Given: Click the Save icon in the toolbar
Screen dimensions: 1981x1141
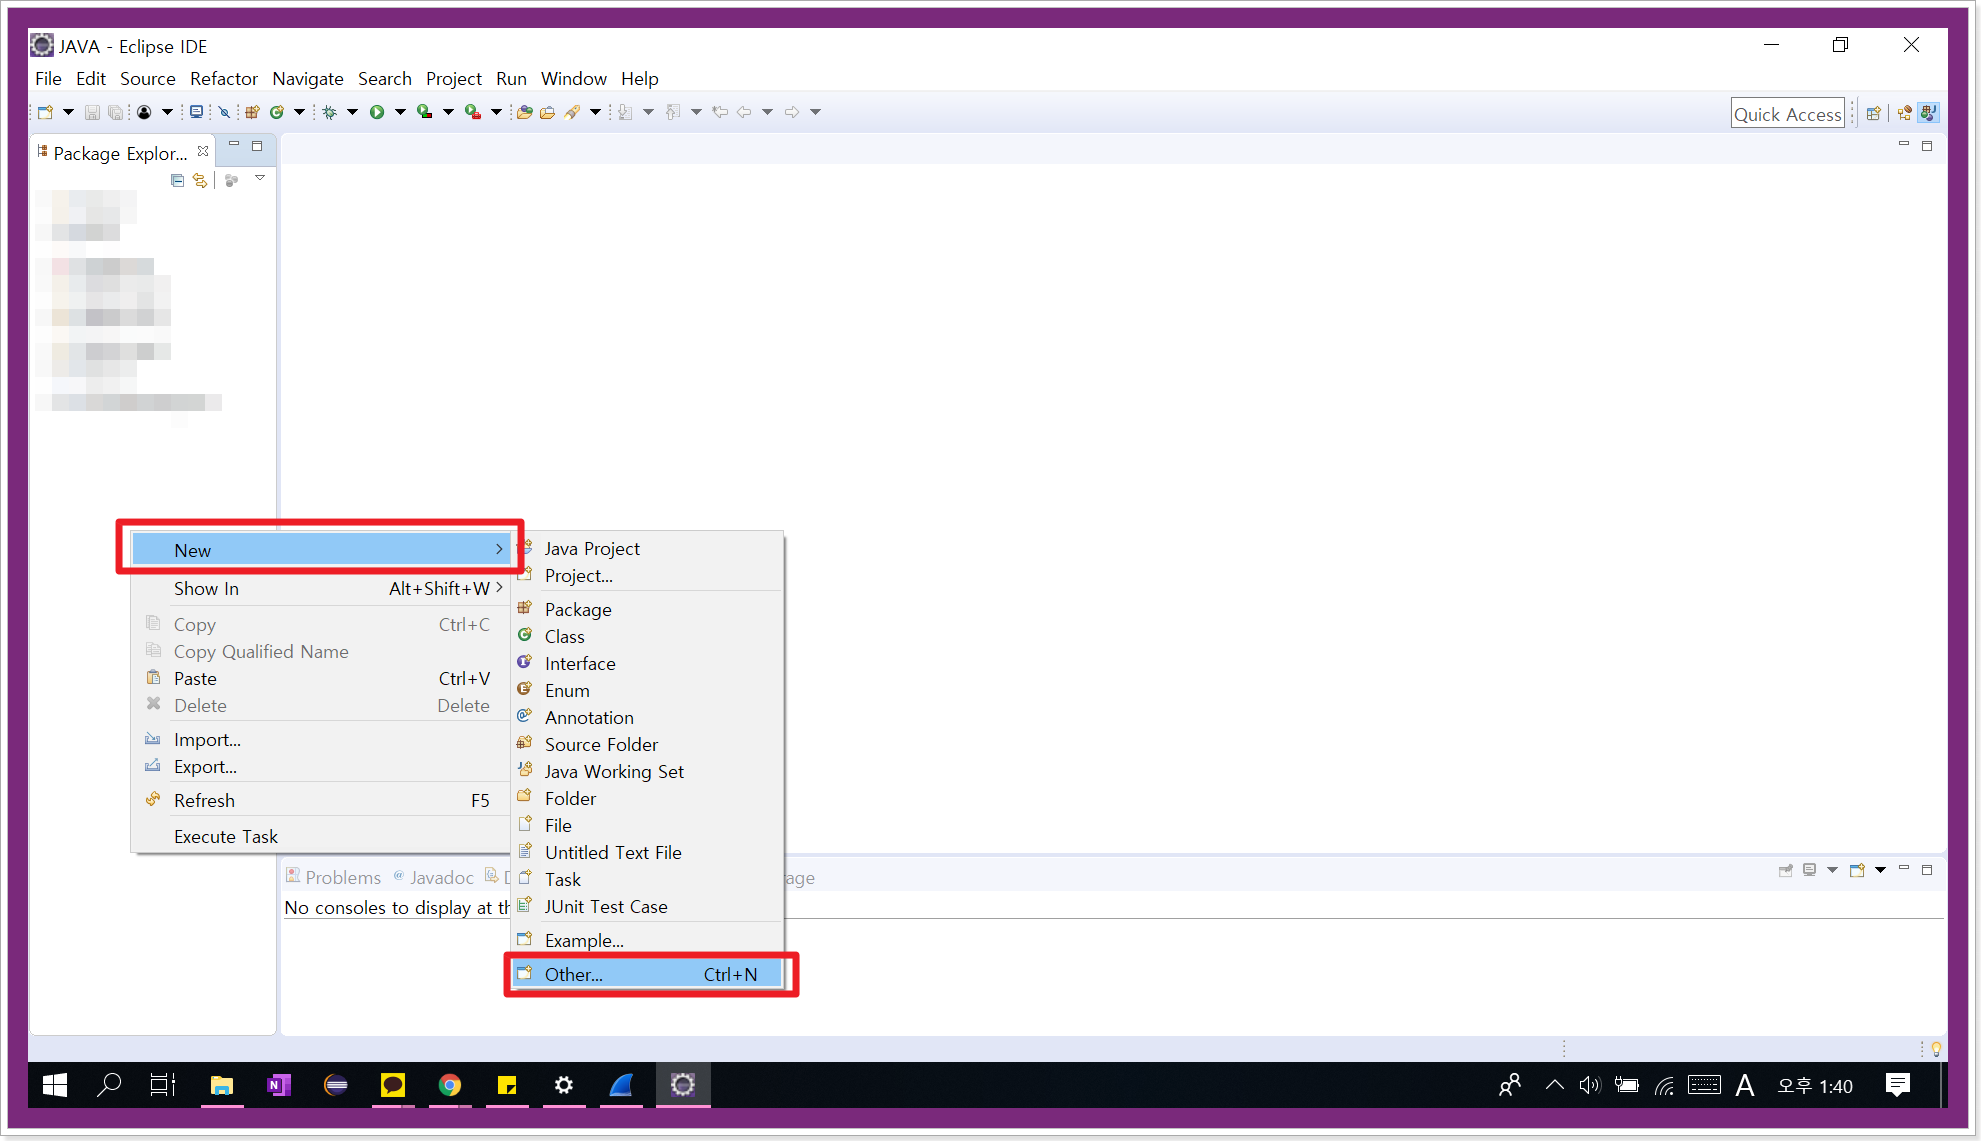Looking at the screenshot, I should pos(92,112).
